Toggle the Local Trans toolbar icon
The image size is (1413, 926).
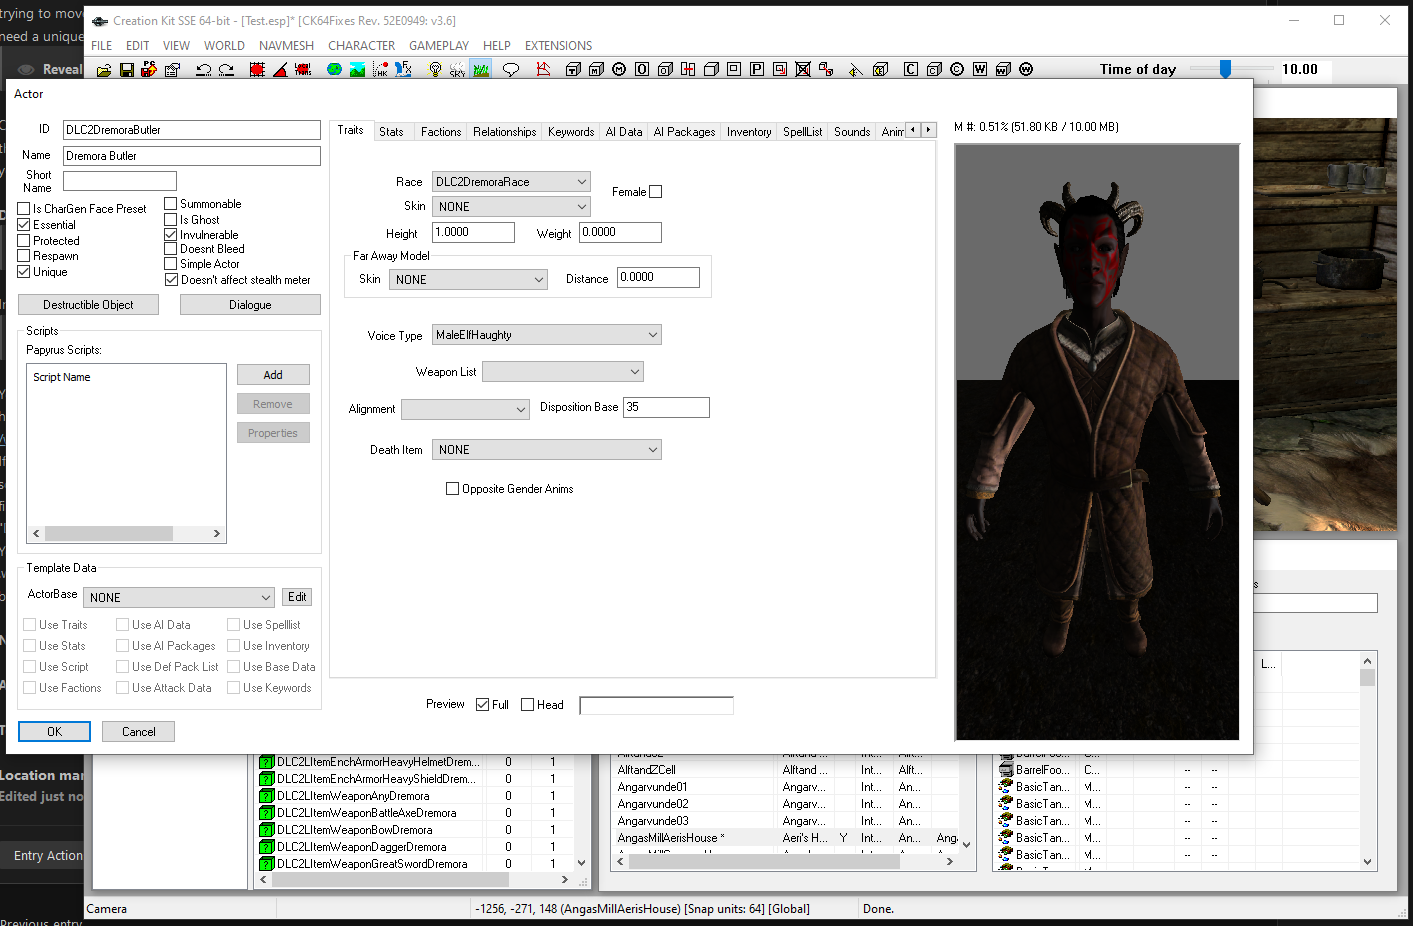303,70
